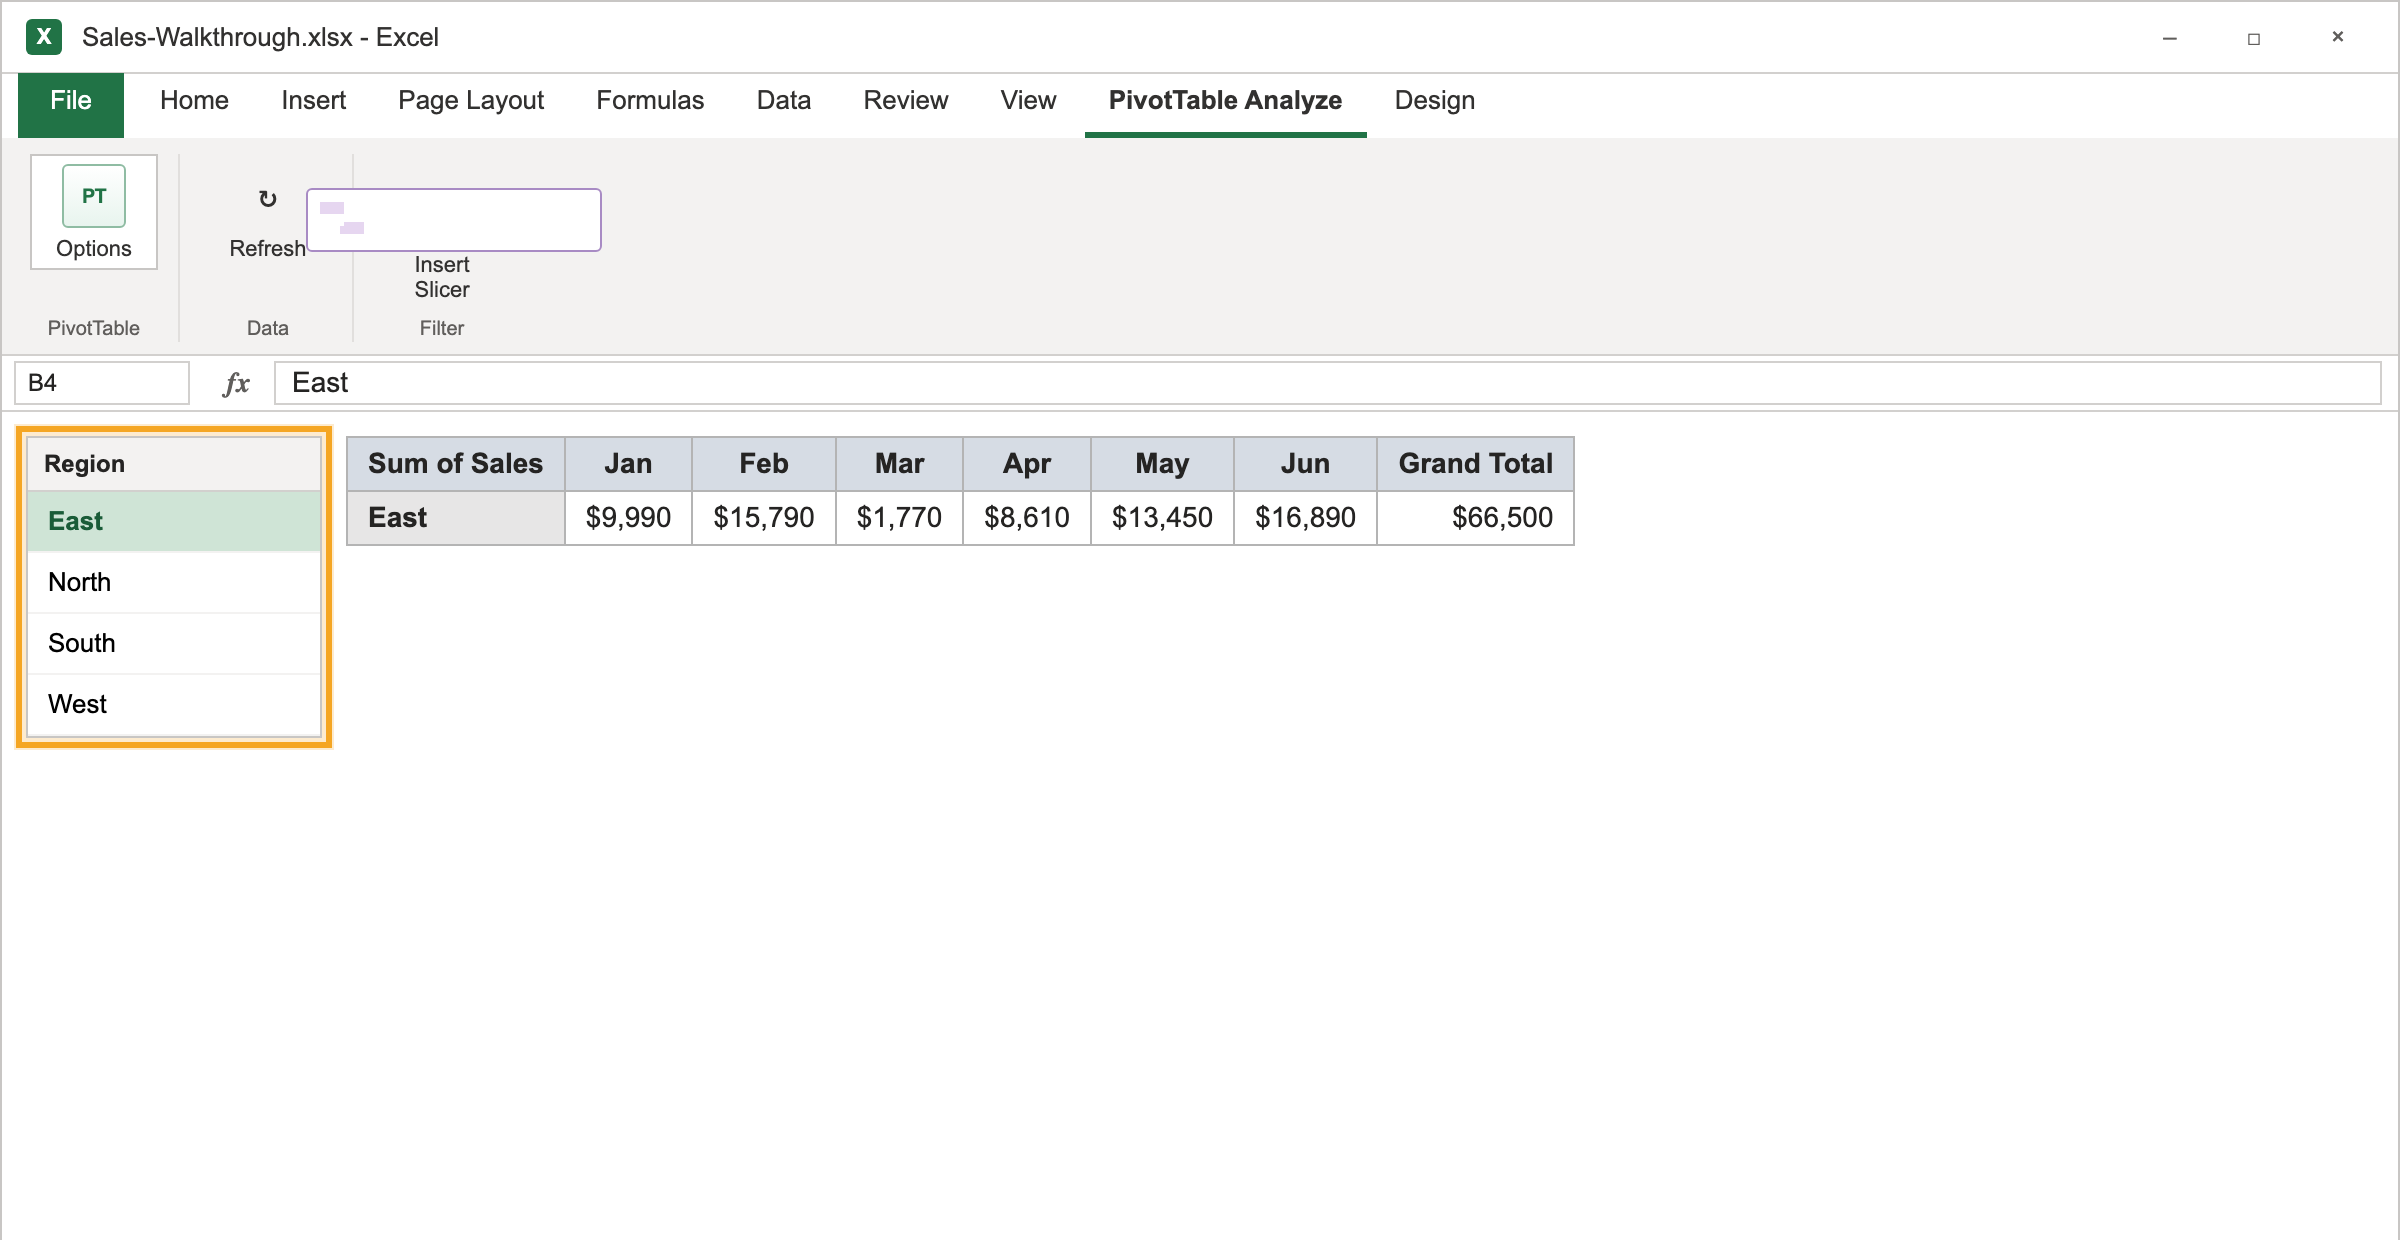Open the Review tab

[x=906, y=101]
